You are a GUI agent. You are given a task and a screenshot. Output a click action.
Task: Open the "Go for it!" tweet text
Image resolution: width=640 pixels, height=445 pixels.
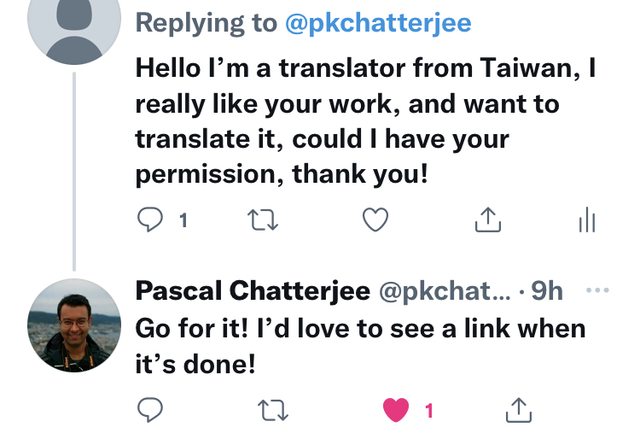pos(360,345)
